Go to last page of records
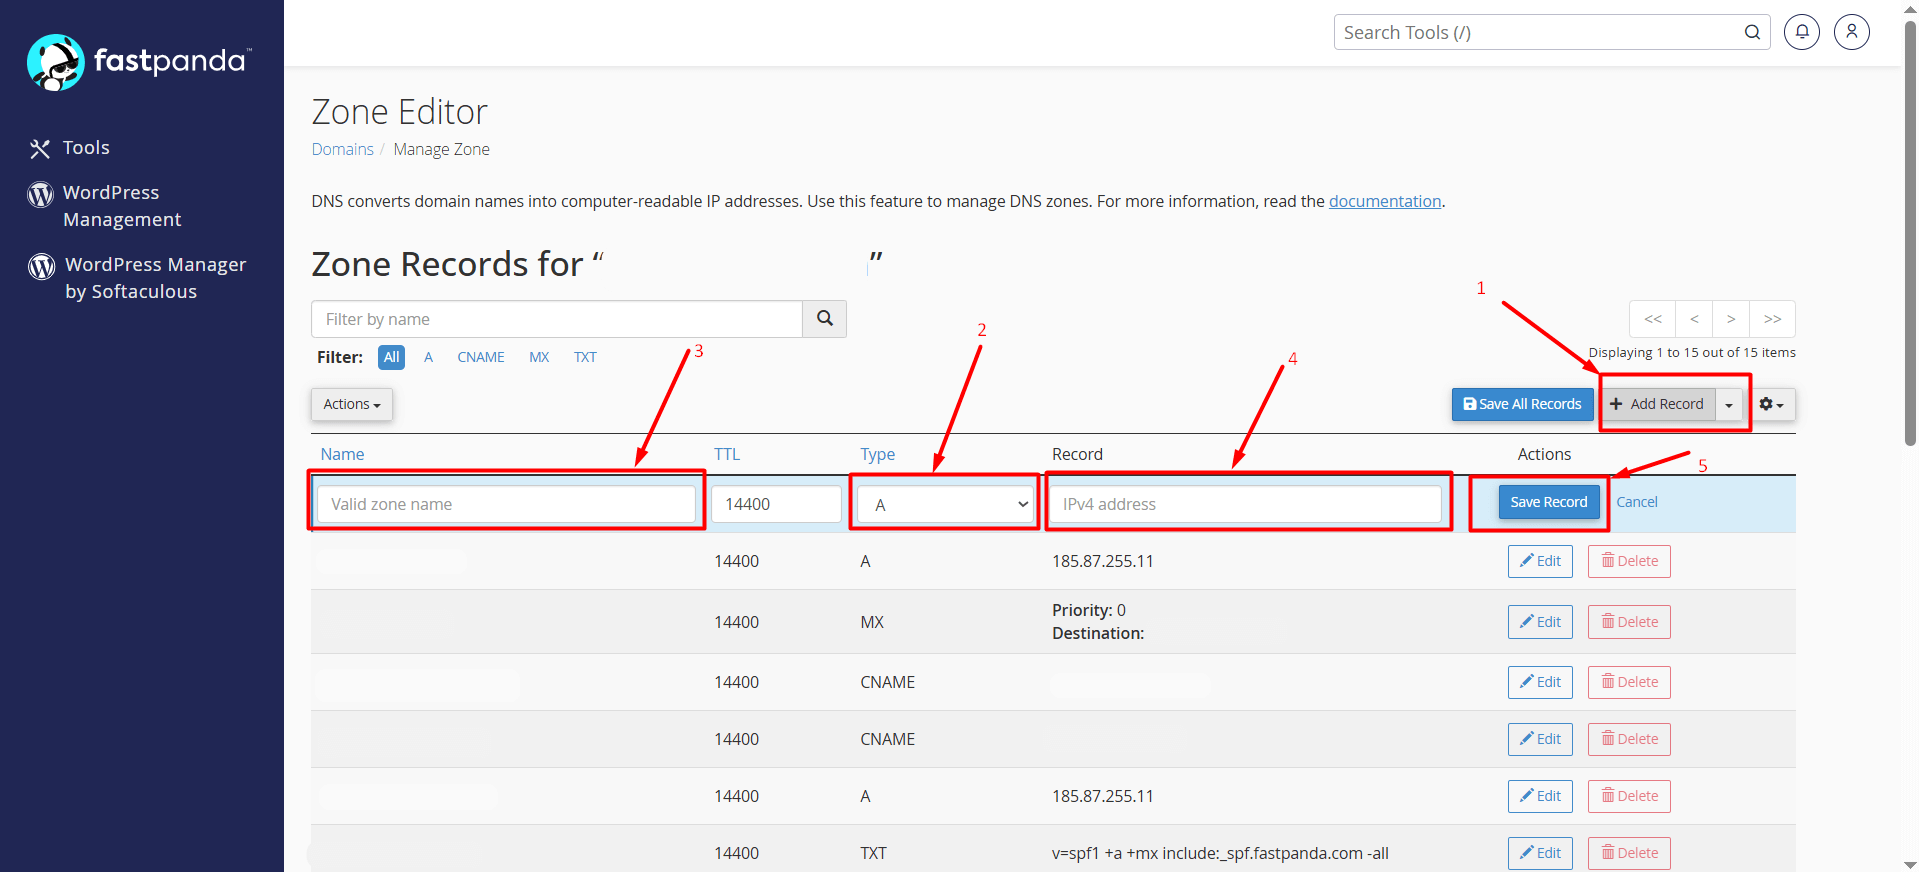 point(1772,319)
